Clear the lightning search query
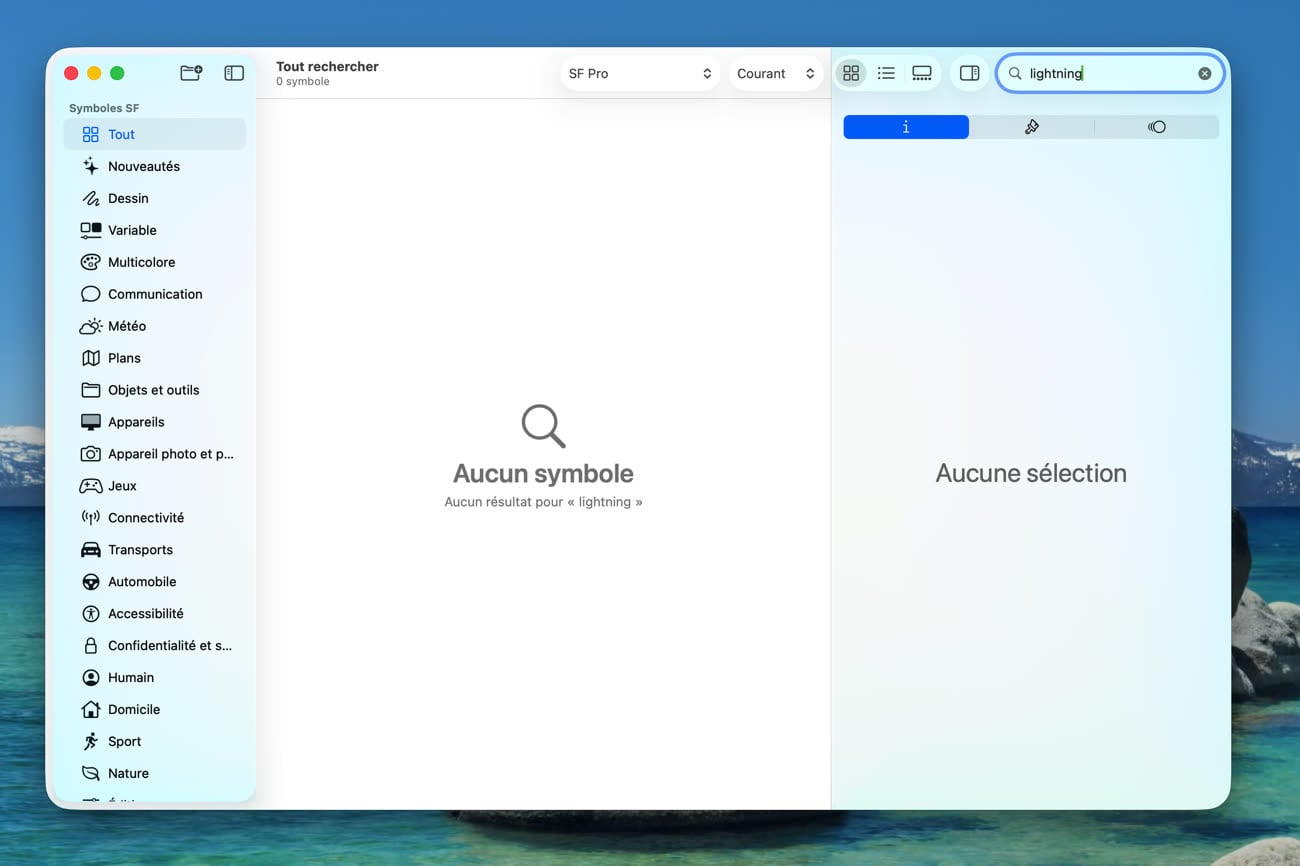The height and width of the screenshot is (866, 1300). pos(1205,72)
